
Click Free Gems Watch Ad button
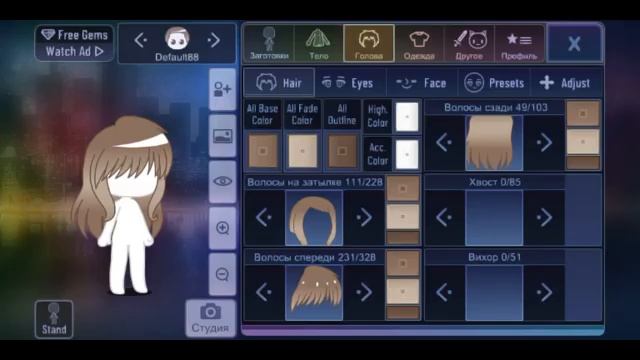click(x=74, y=43)
